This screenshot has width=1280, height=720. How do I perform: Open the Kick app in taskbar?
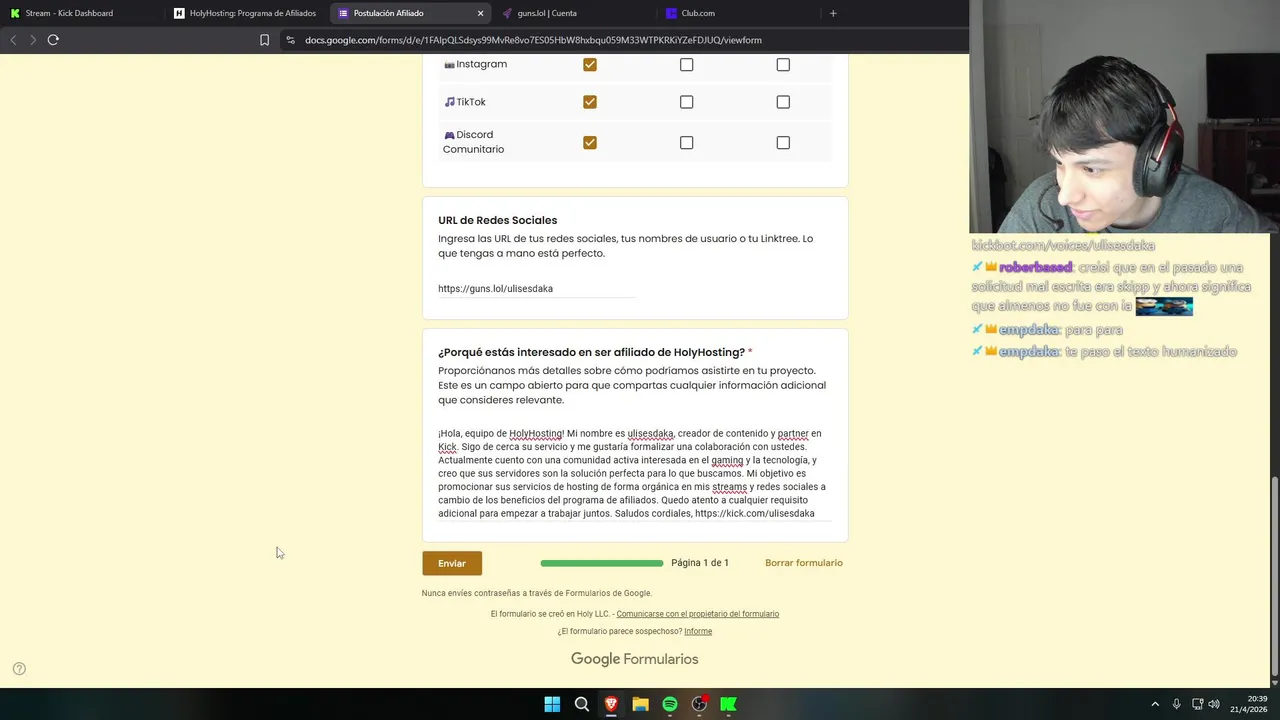click(729, 704)
